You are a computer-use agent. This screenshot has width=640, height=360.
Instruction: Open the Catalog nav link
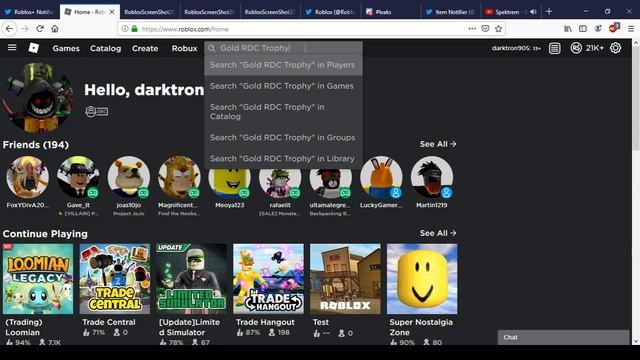tap(105, 48)
